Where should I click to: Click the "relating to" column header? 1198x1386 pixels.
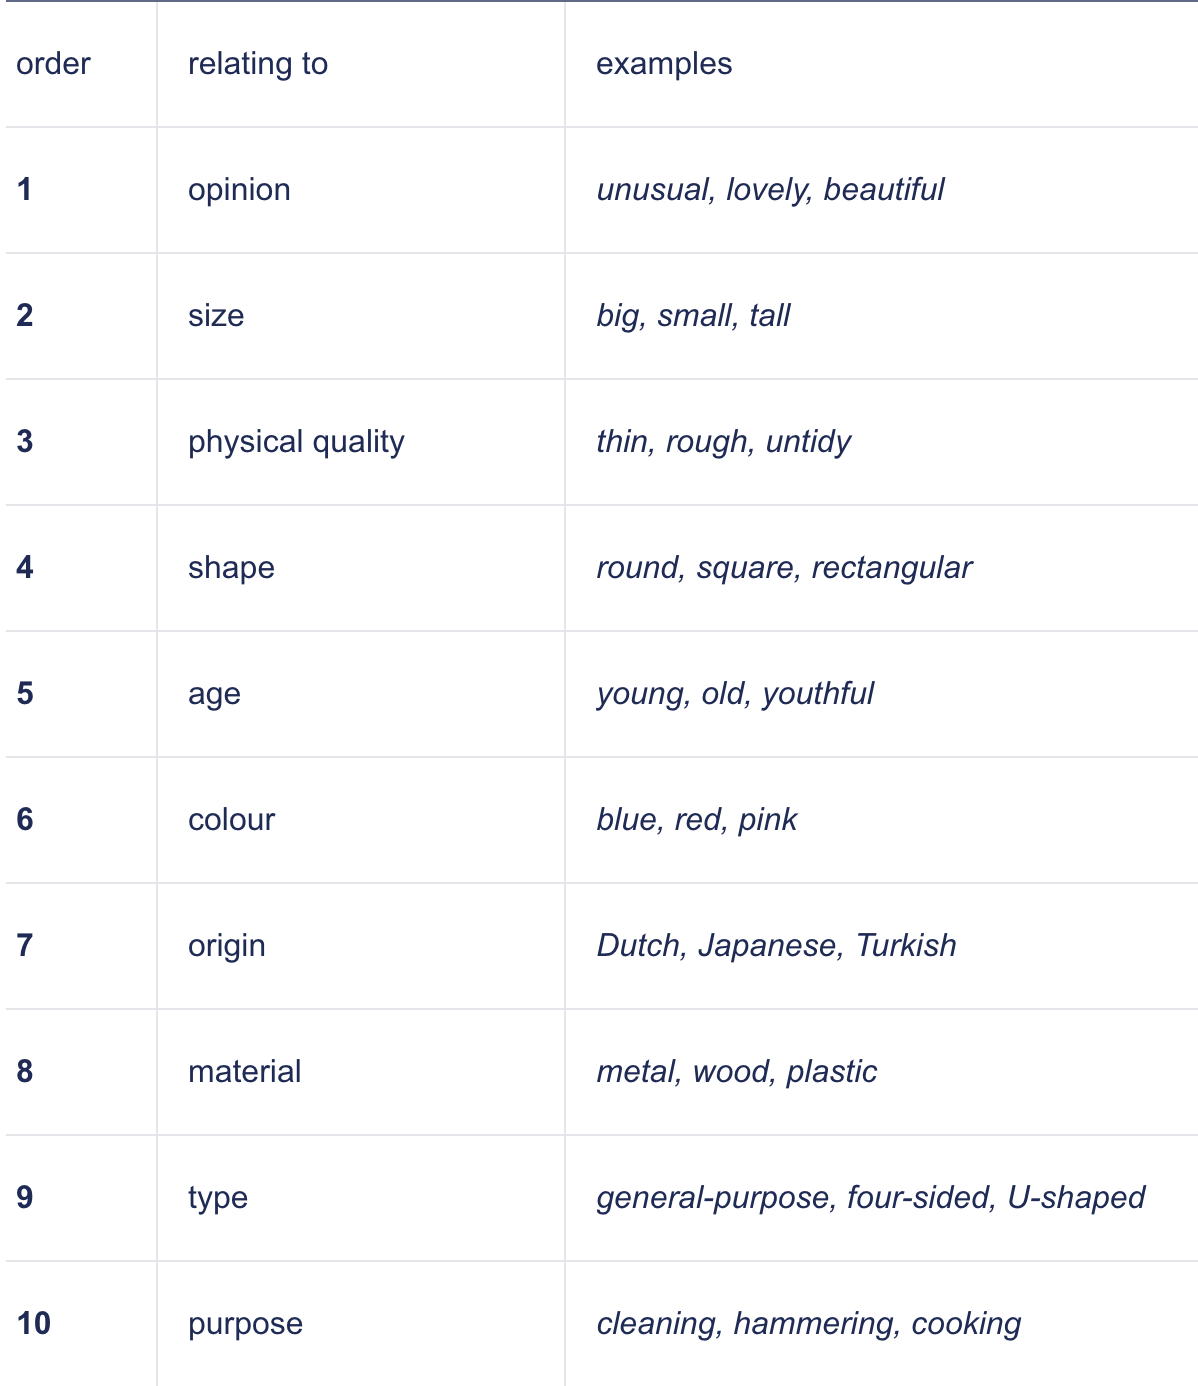(x=258, y=64)
